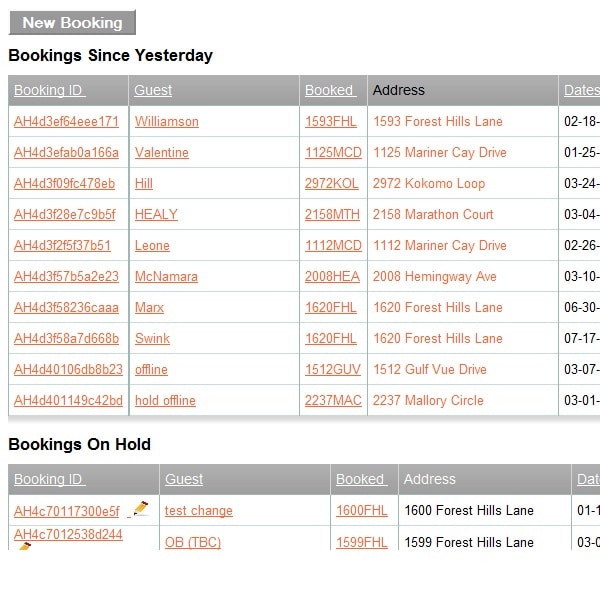The image size is (600, 600).
Task: Open booking AH4d3ef64eee171
Action: point(67,122)
